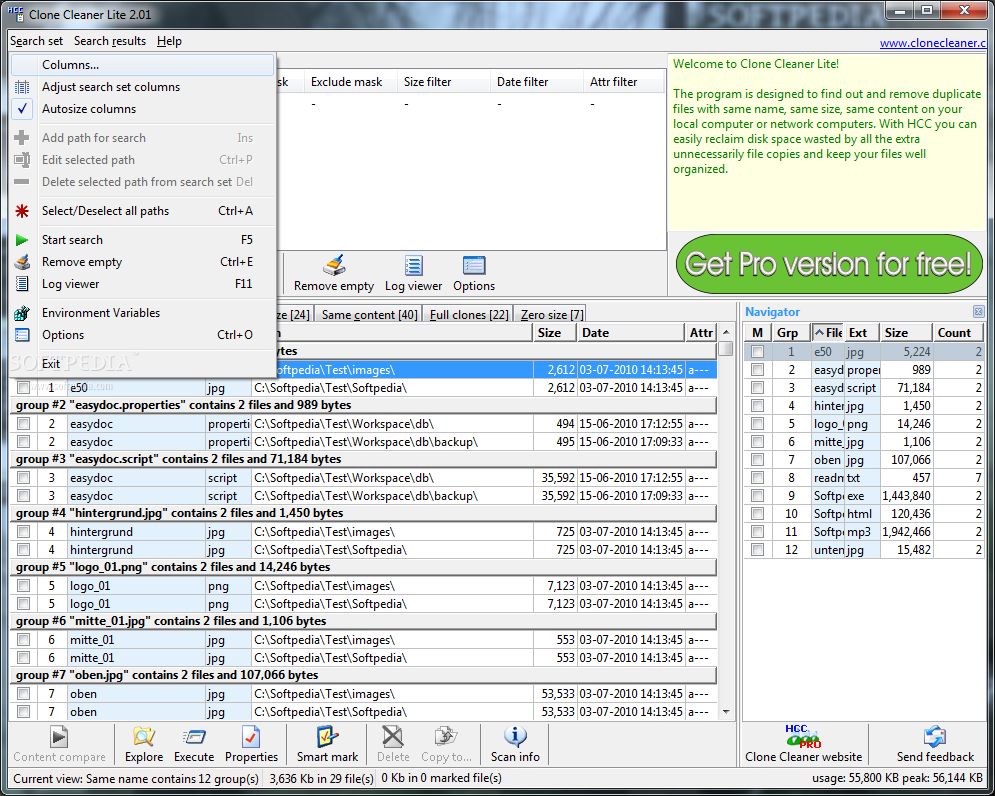Click the Scan info icon
995x796 pixels.
(515, 736)
